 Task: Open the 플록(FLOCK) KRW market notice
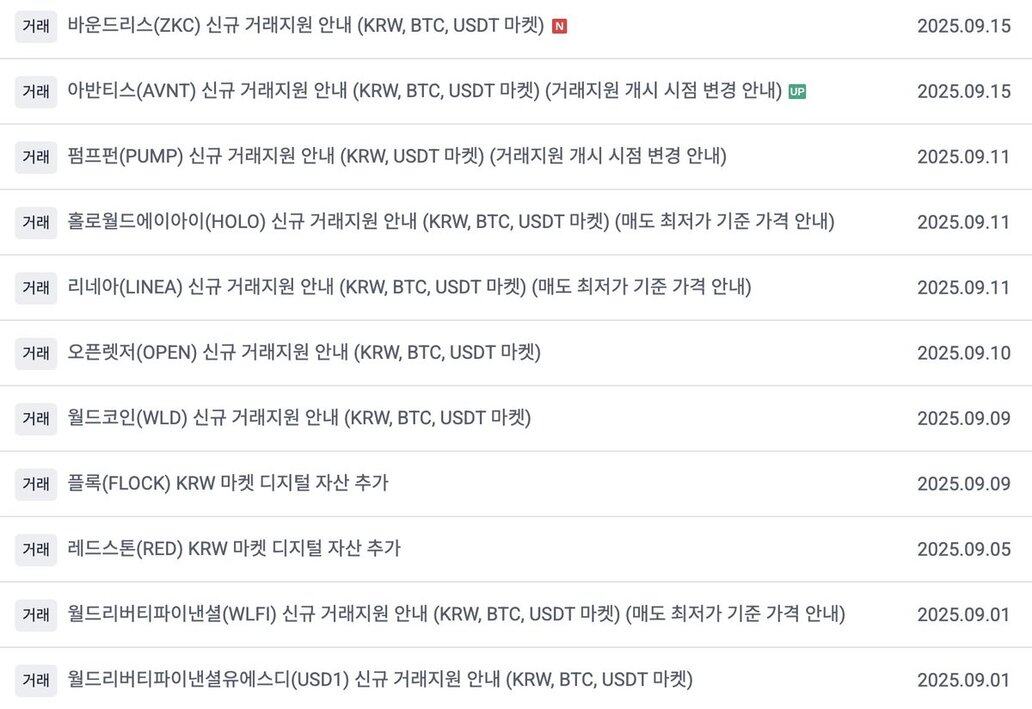click(x=228, y=483)
